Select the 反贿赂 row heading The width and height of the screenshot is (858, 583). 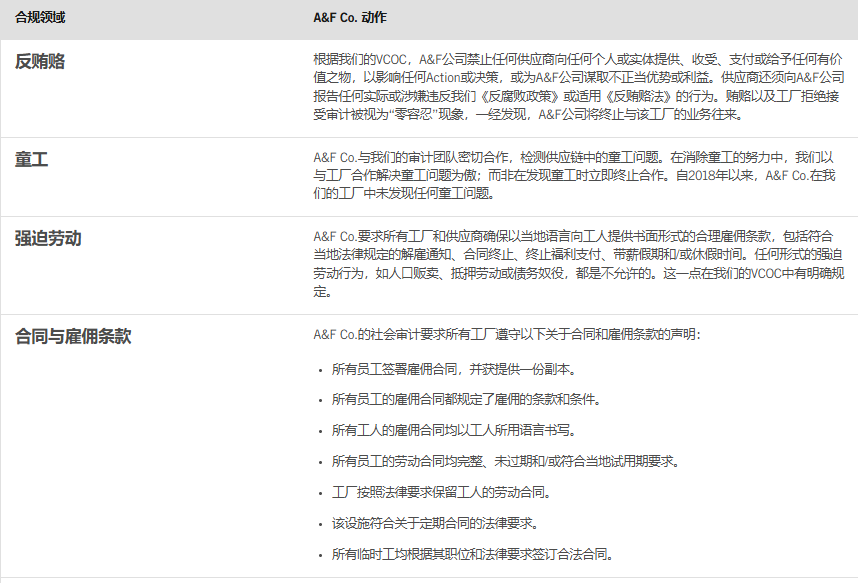[x=40, y=61]
